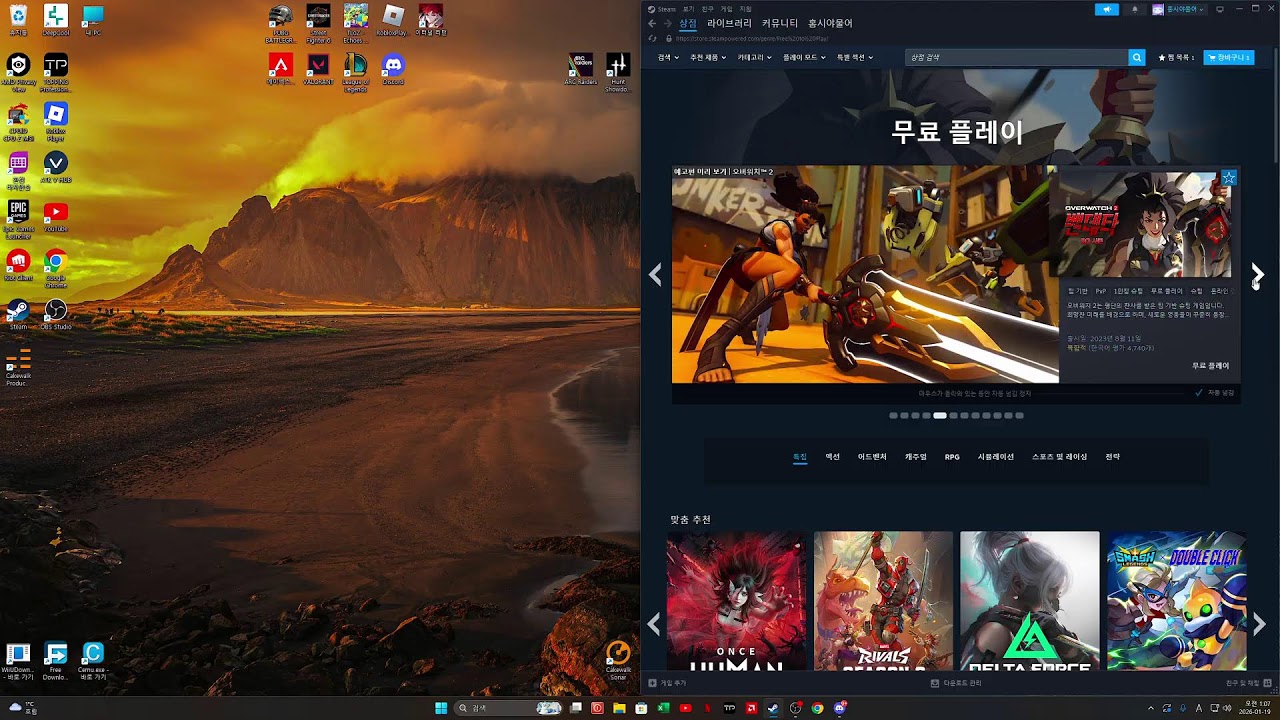Open the Steam desktop shortcut
Screen dimensions: 1280x720
[18, 314]
